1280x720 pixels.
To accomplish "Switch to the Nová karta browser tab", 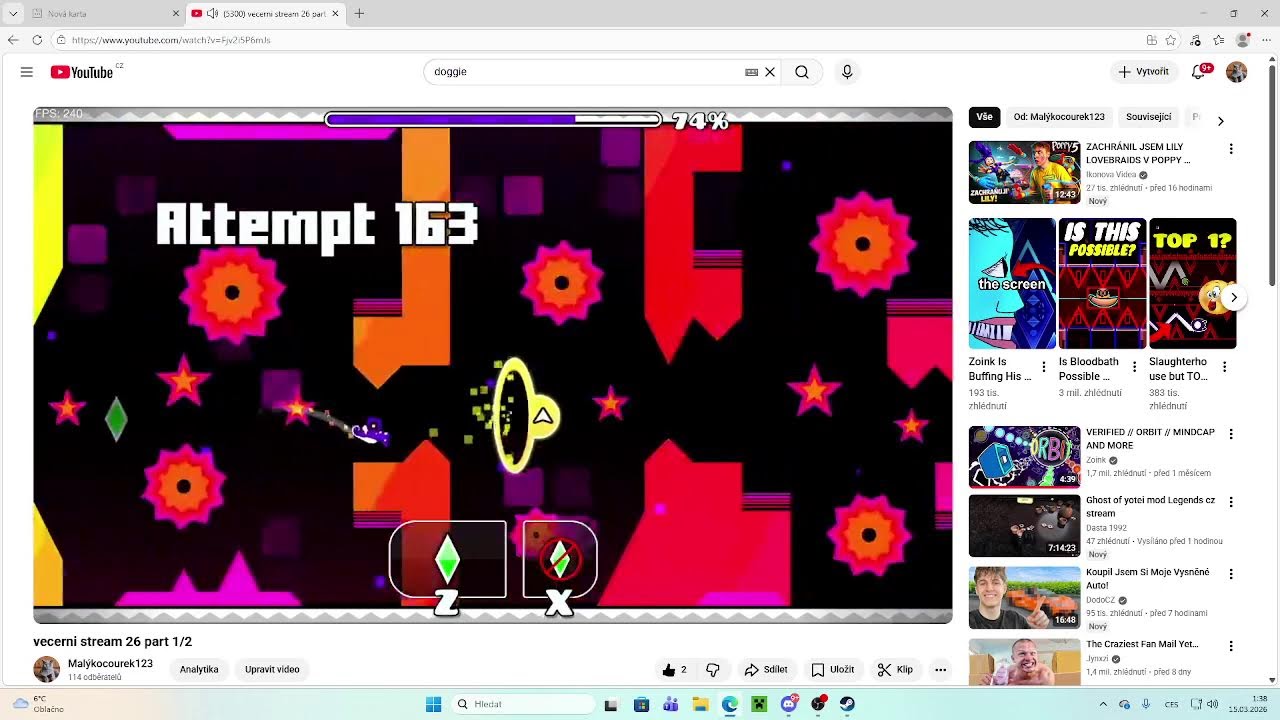I will (105, 13).
